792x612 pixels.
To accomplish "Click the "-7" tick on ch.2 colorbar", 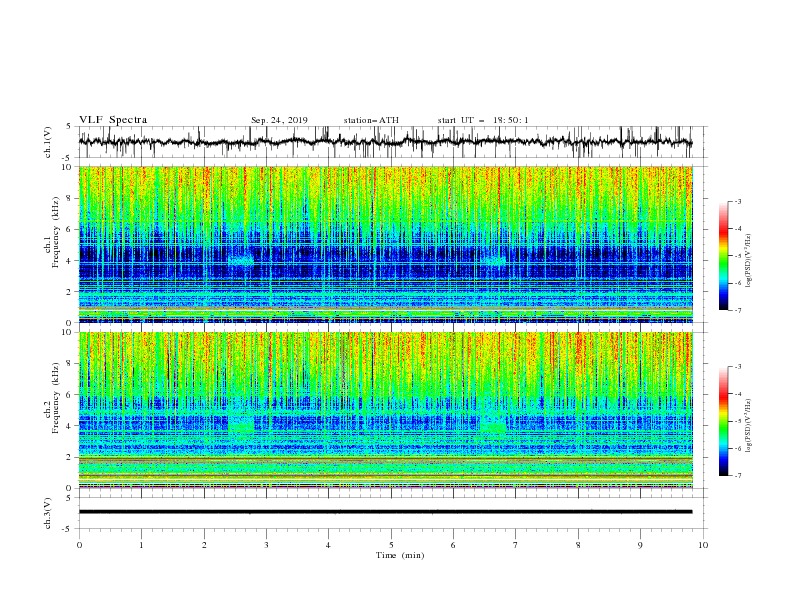I will click(737, 476).
